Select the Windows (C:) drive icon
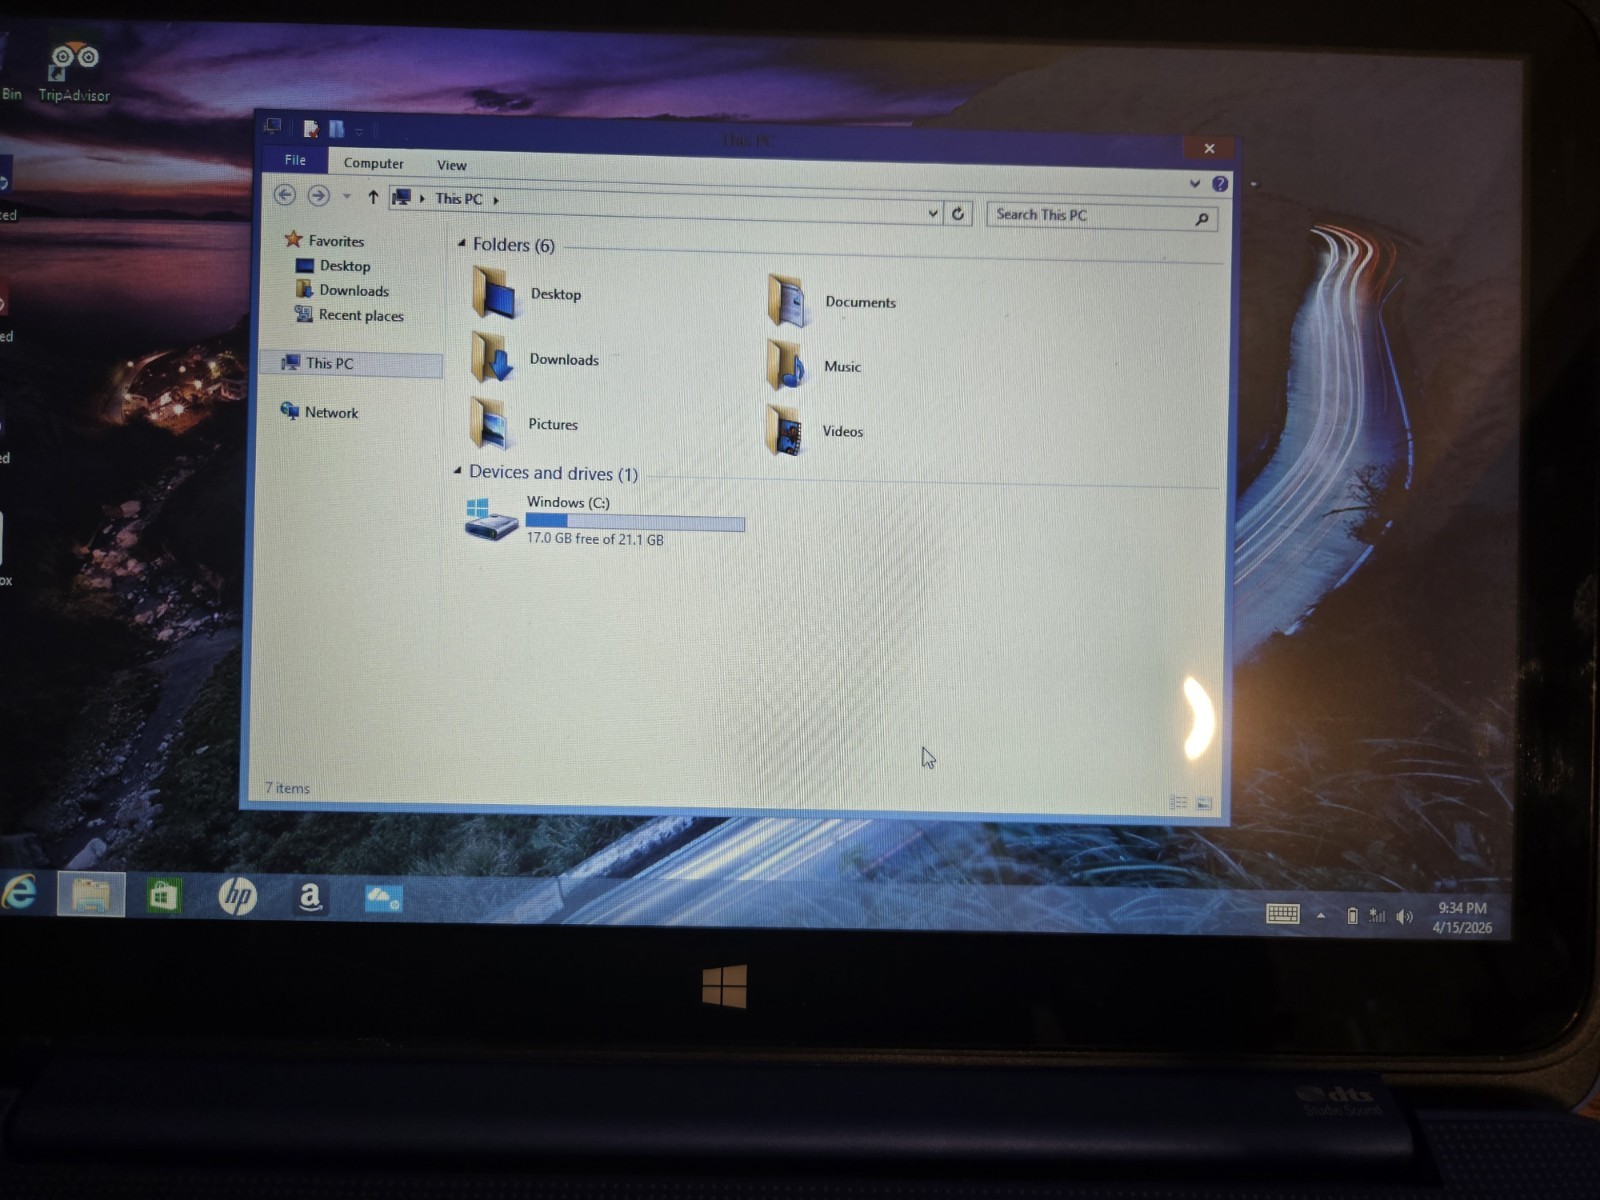Image resolution: width=1600 pixels, height=1200 pixels. point(491,519)
